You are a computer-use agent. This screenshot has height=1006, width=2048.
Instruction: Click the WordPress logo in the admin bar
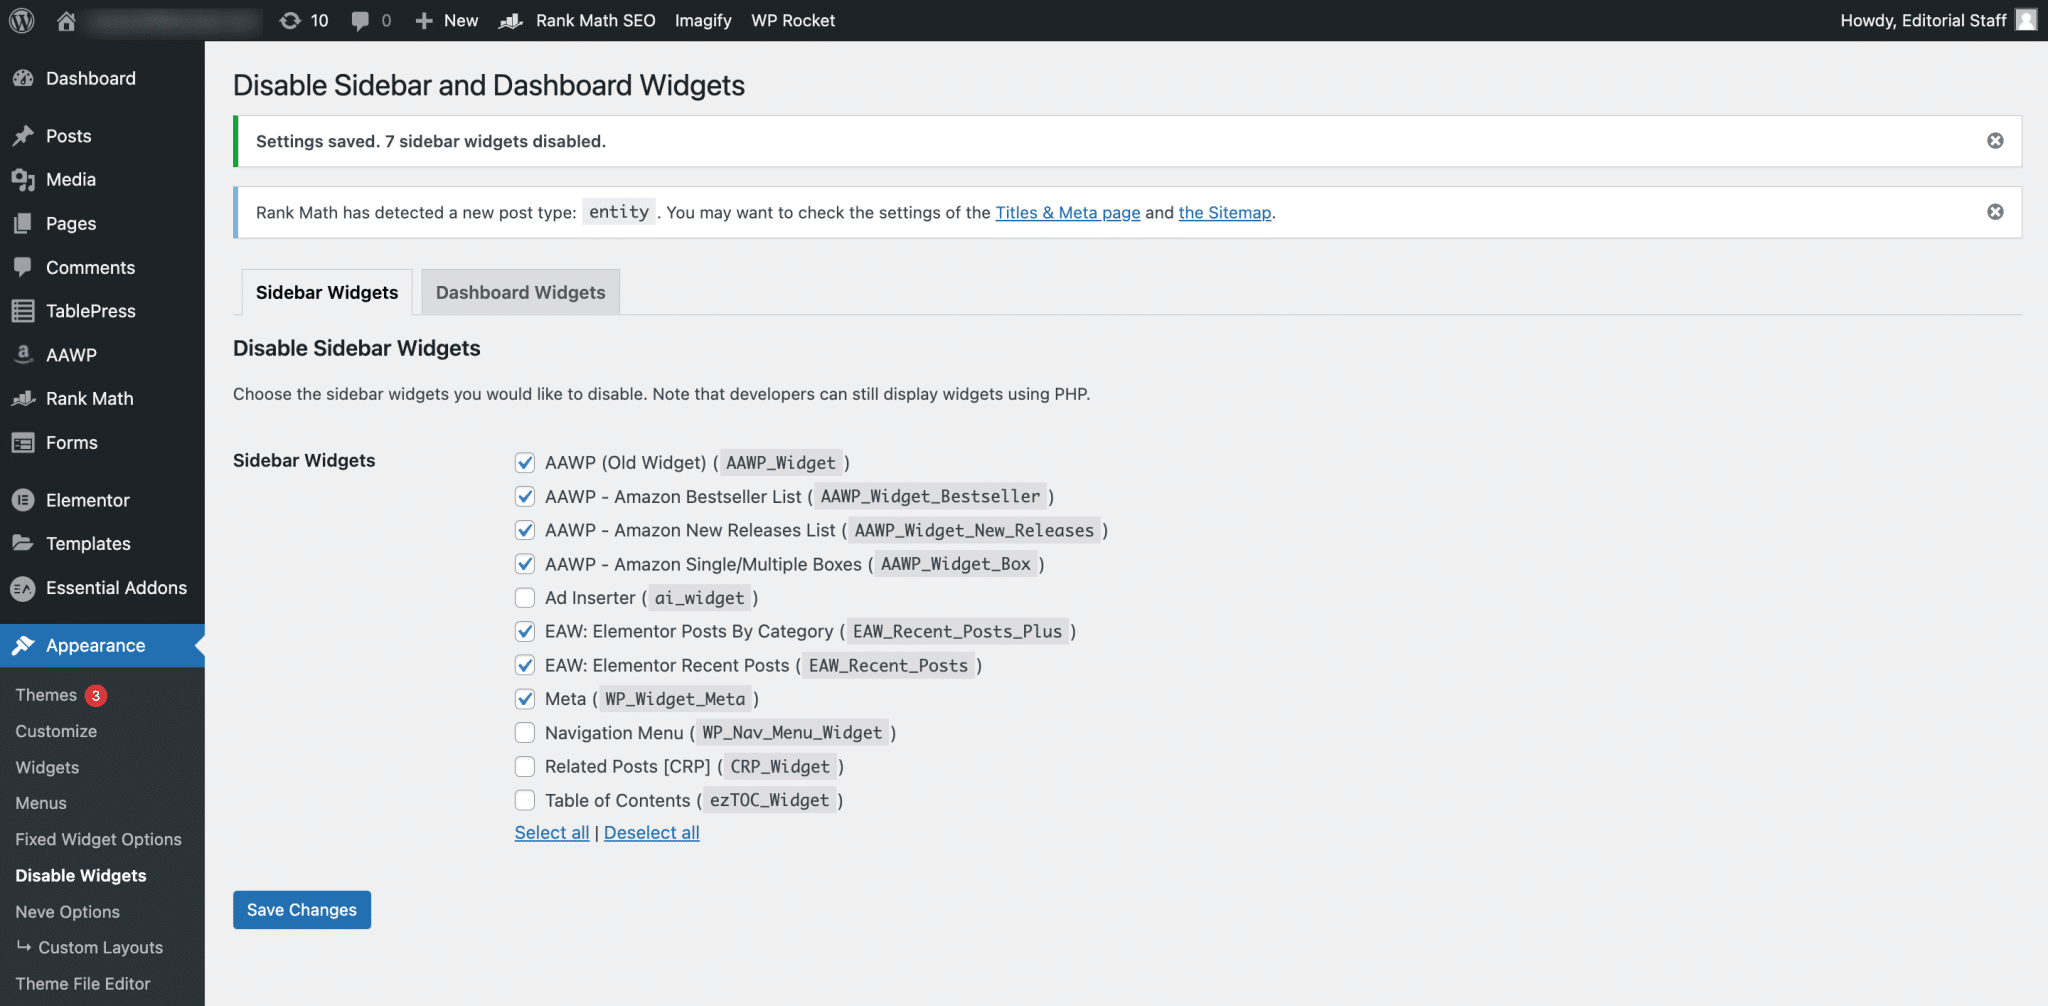pyautogui.click(x=20, y=20)
